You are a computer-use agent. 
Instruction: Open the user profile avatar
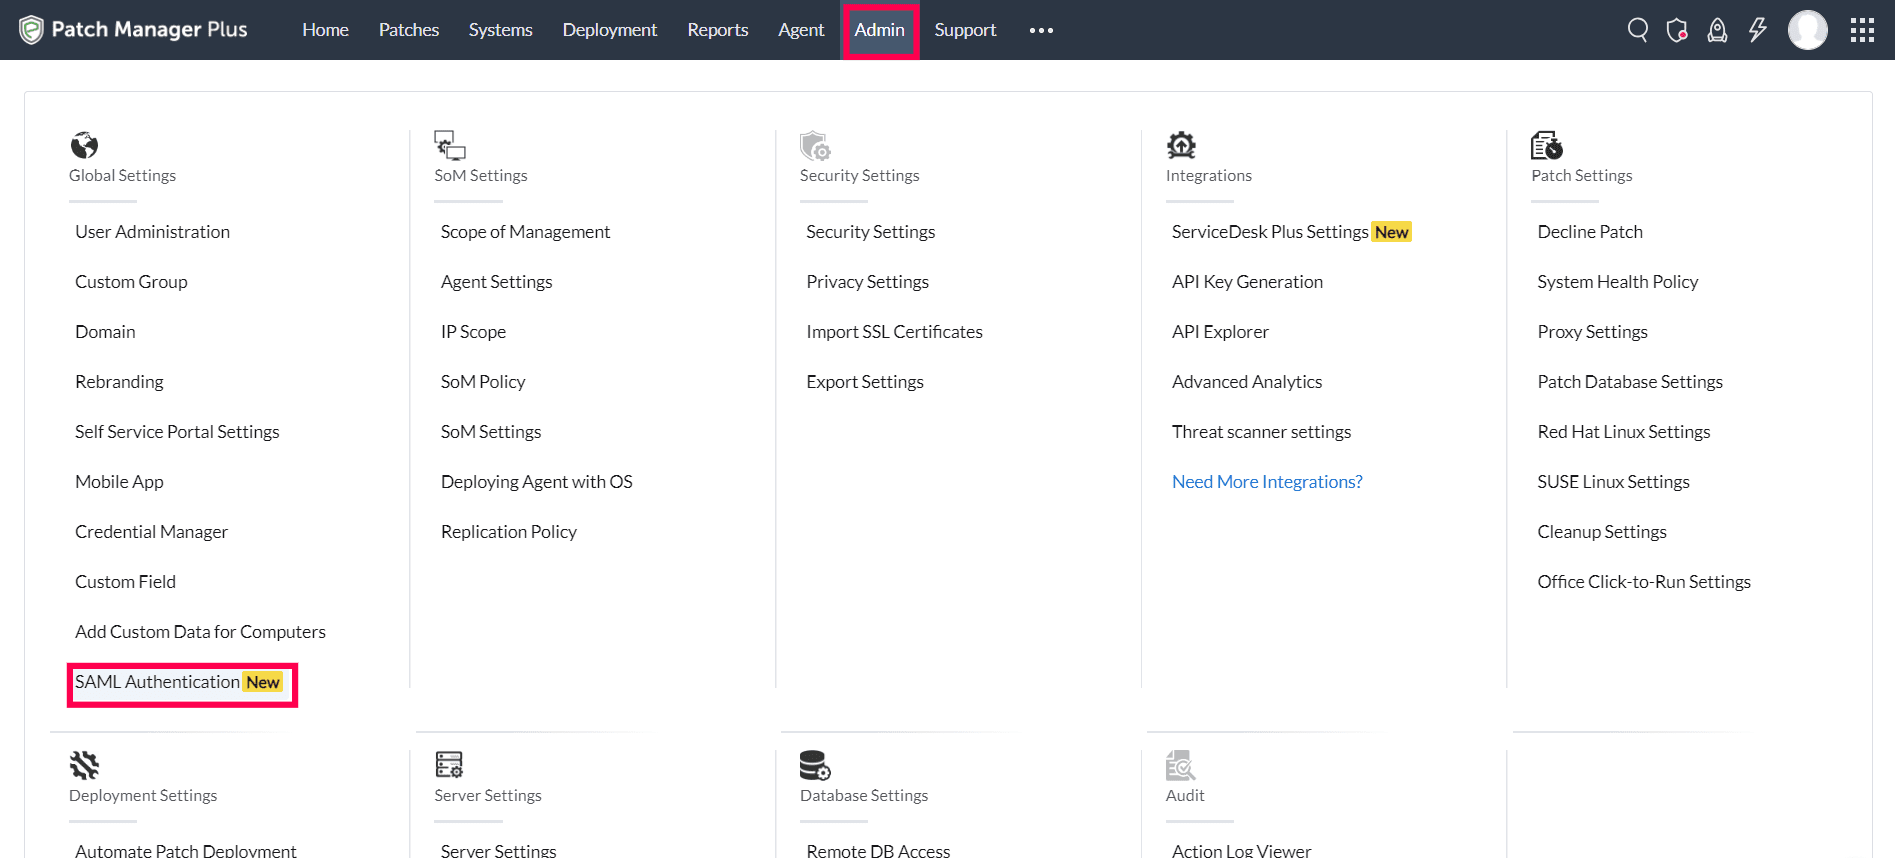tap(1807, 30)
